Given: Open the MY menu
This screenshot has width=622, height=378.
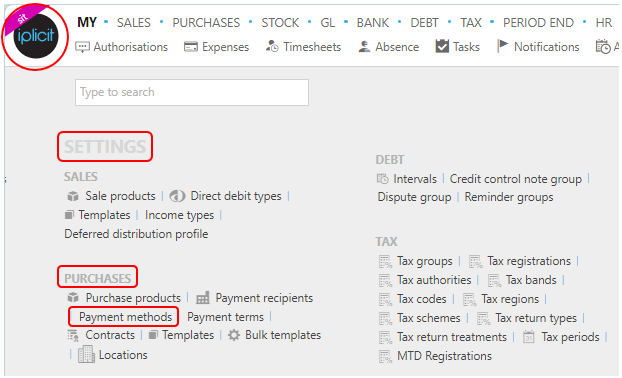Looking at the screenshot, I should coord(87,23).
